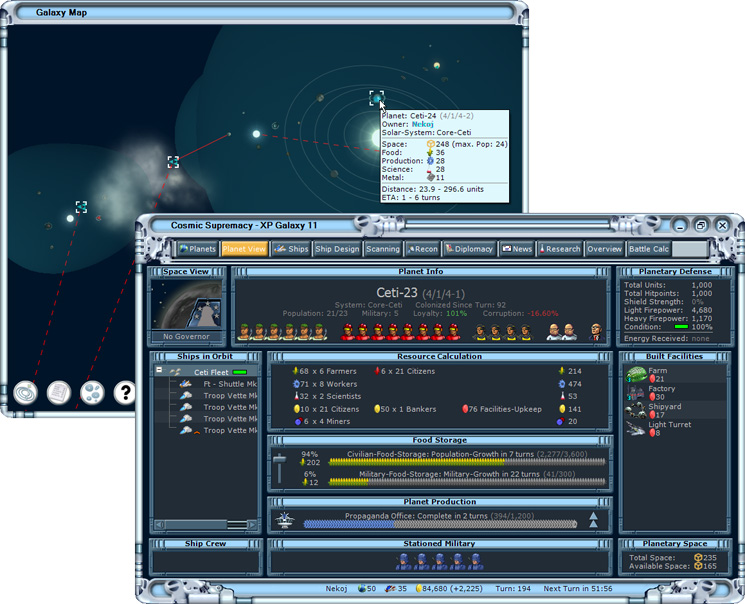745x604 pixels.
Task: Click the first scientist population icon
Action: pyautogui.click(x=554, y=332)
